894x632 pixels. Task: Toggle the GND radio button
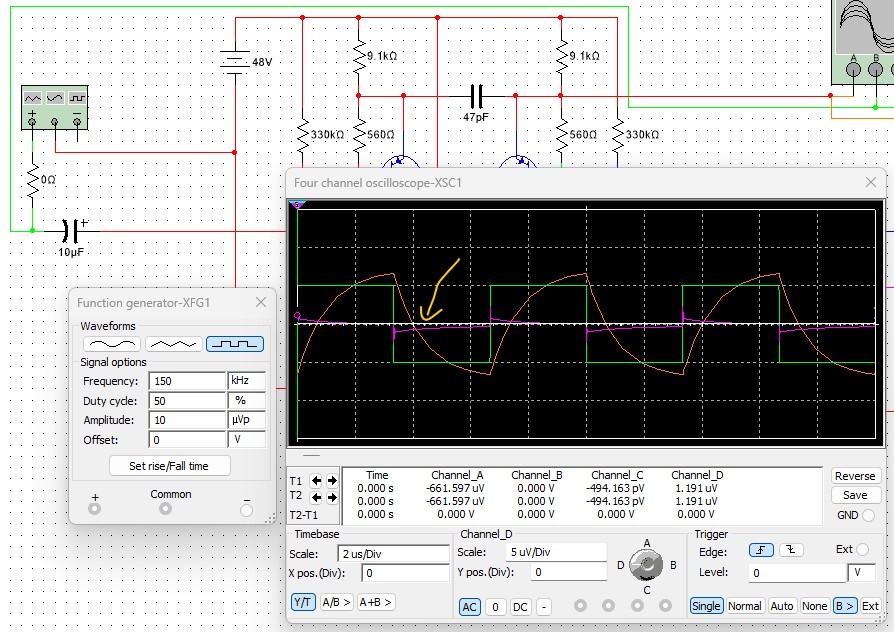click(x=868, y=515)
